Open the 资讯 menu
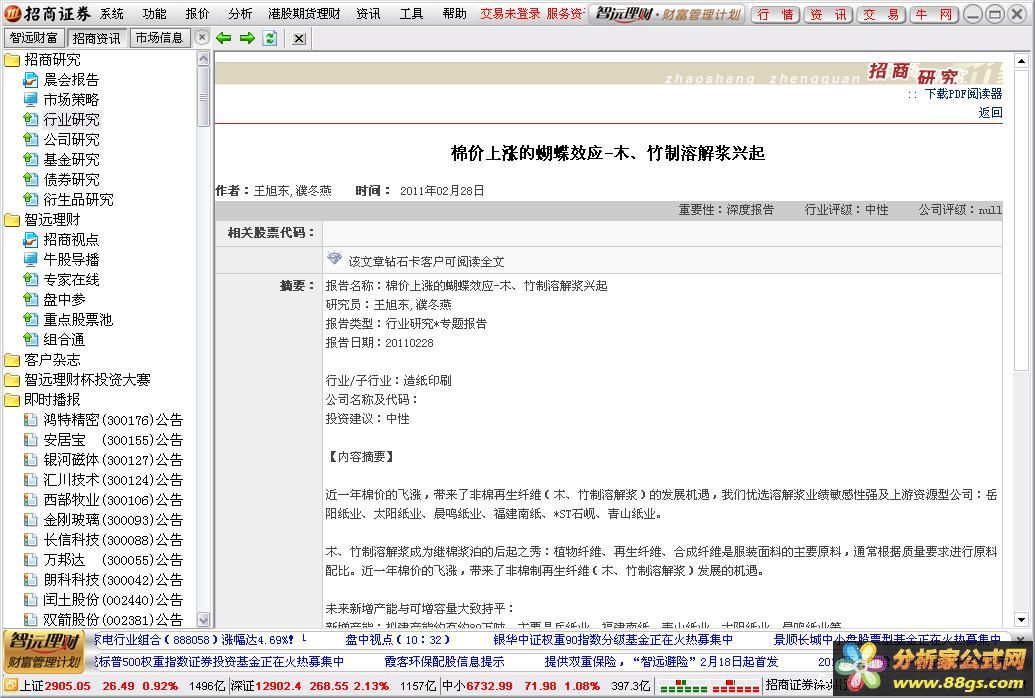Viewport: 1035px width, 698px height. coord(368,13)
